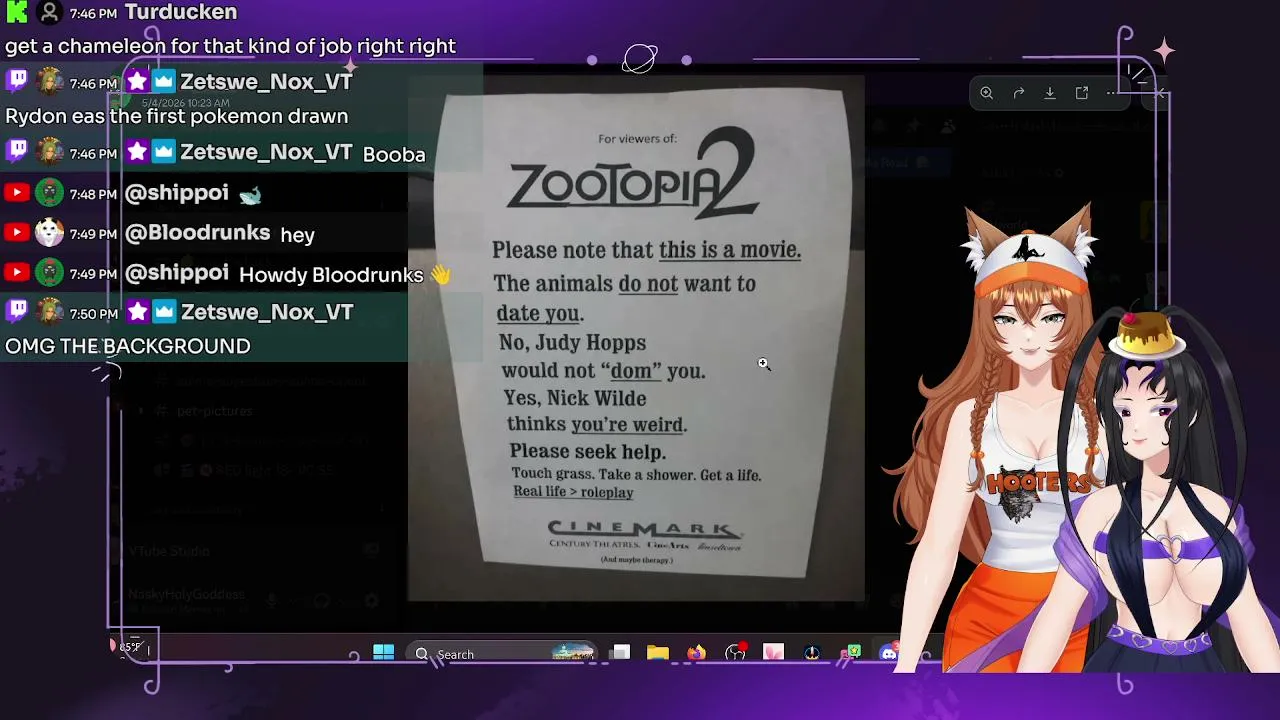1280x720 pixels.
Task: Open Task View on the taskbar
Action: (621, 653)
